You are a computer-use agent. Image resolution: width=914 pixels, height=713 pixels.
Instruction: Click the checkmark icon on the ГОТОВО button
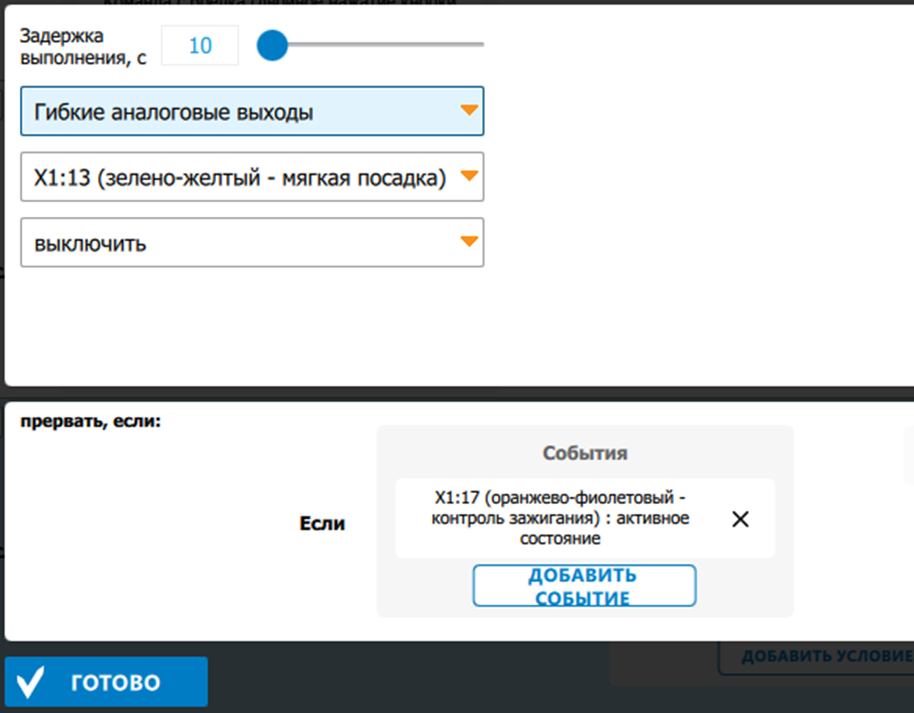click(31, 682)
